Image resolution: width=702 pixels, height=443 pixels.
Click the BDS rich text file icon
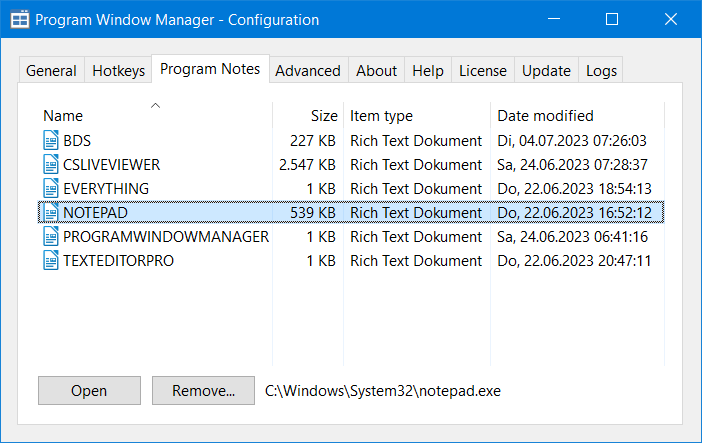[x=51, y=141]
